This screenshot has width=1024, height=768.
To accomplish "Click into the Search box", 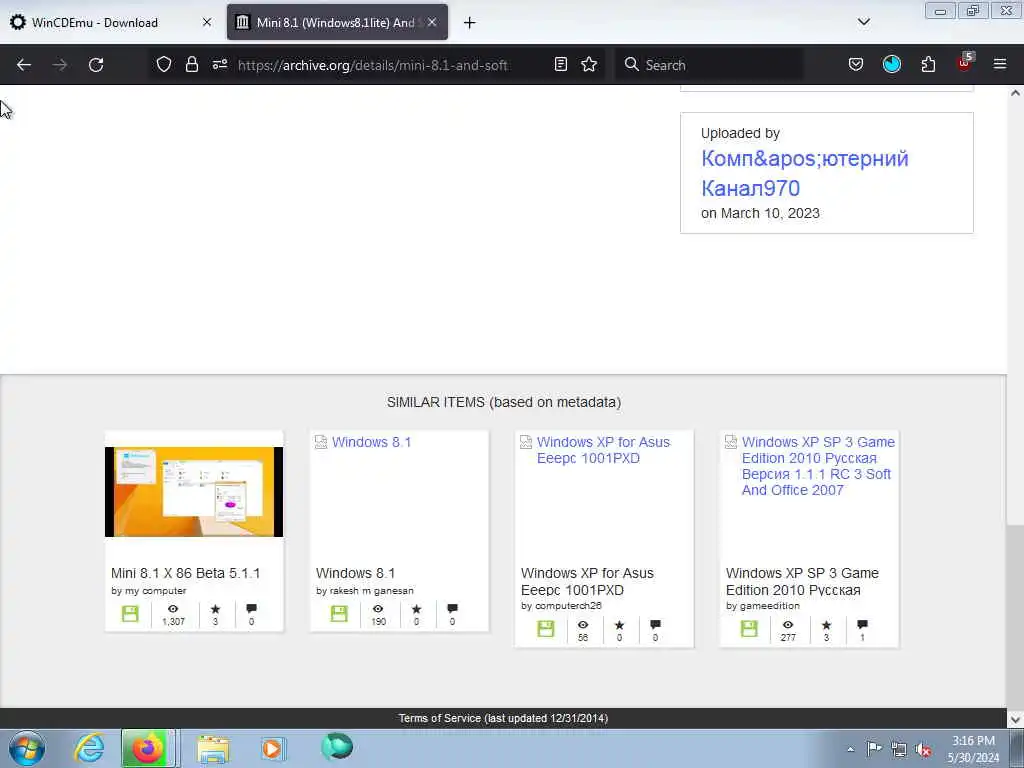I will pyautogui.click(x=709, y=65).
